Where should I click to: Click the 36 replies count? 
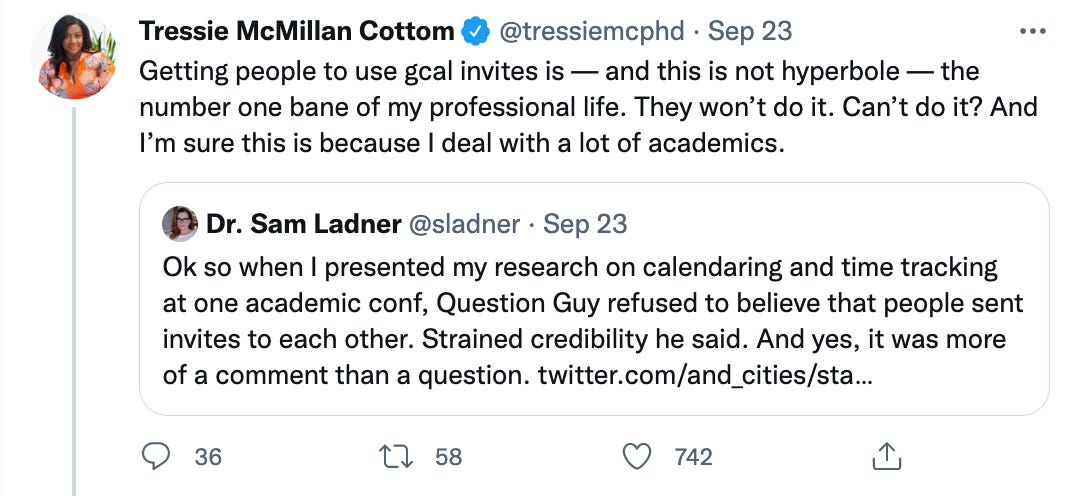coord(208,457)
